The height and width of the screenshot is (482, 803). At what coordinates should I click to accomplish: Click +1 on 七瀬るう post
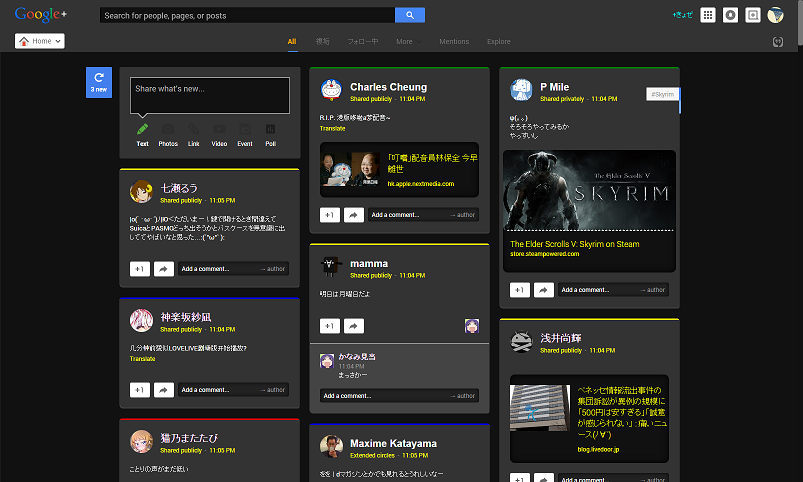(x=140, y=268)
